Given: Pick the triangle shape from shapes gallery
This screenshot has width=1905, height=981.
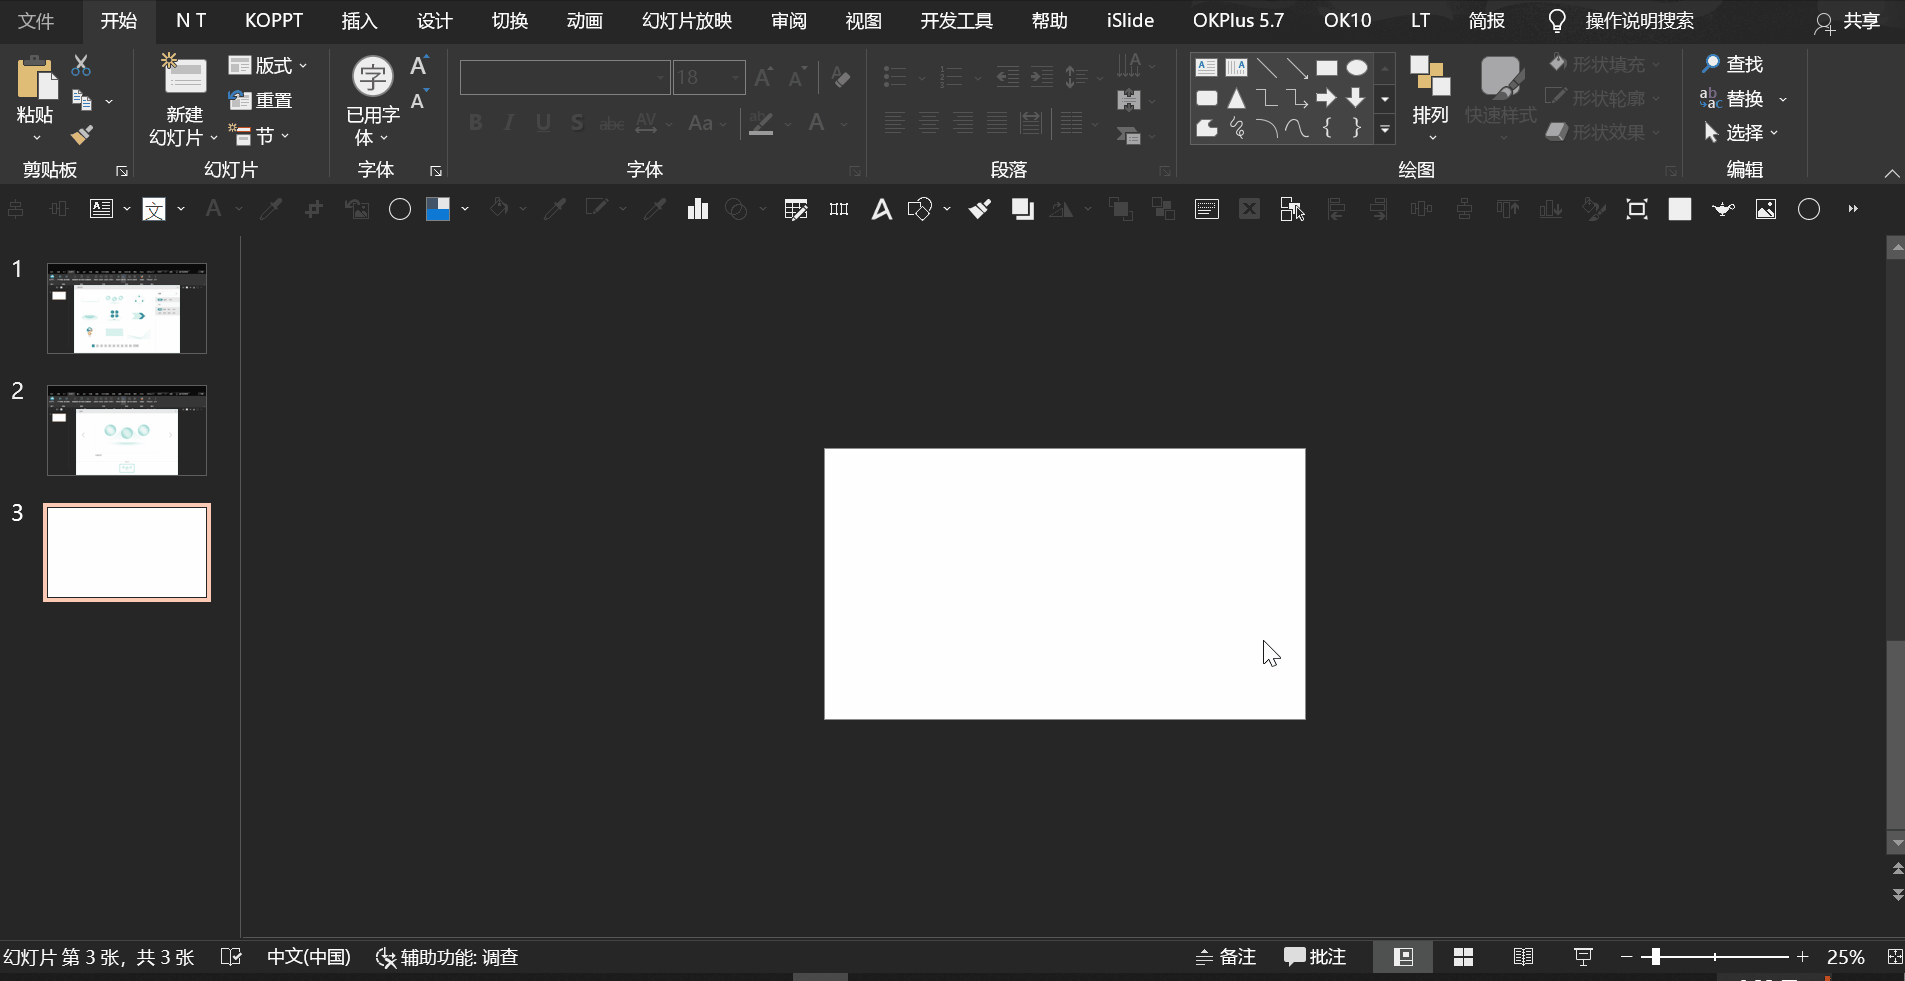Looking at the screenshot, I should click(x=1237, y=98).
